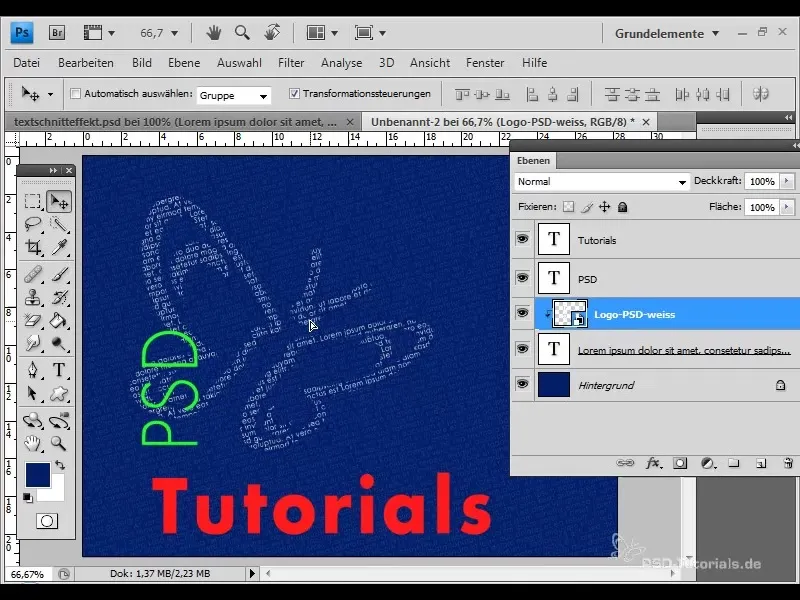This screenshot has width=800, height=600.
Task: Delete layer with trash icon
Action: [788, 463]
